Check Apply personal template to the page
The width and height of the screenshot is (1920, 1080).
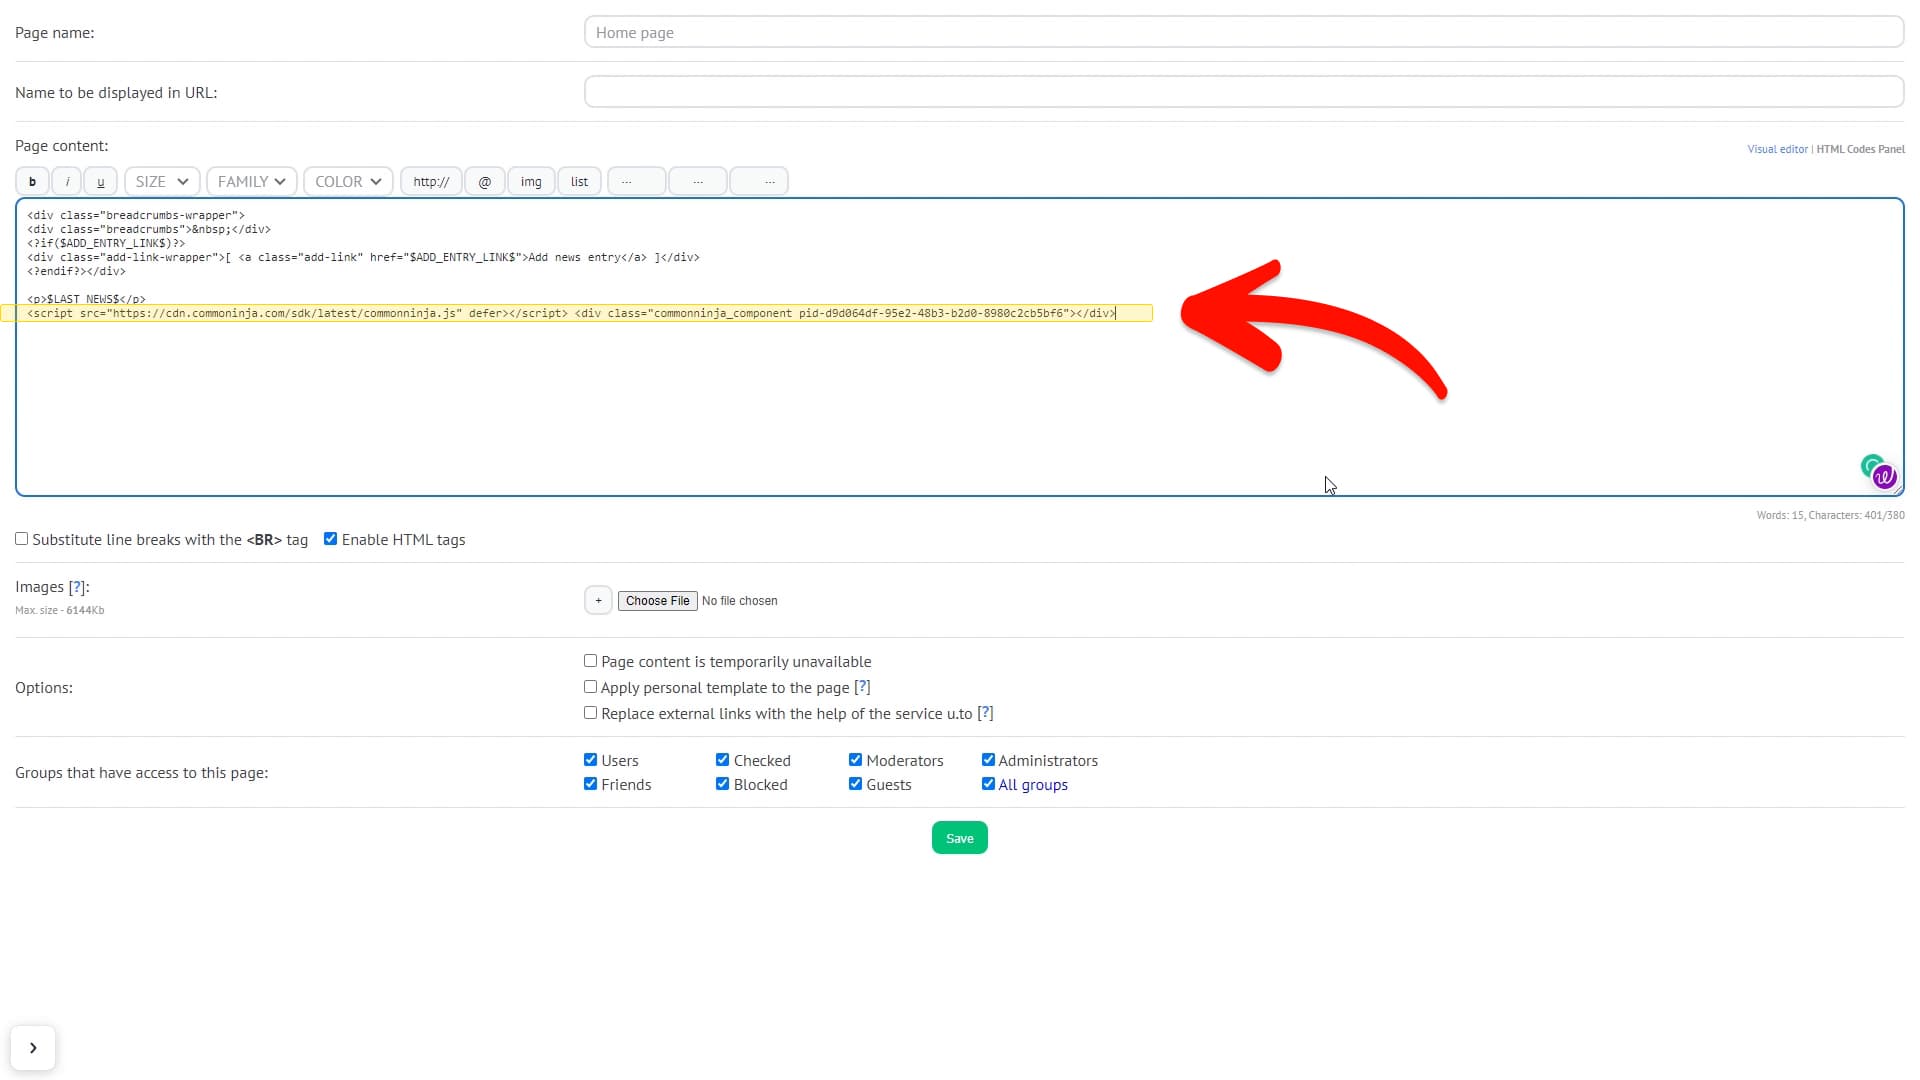[590, 687]
